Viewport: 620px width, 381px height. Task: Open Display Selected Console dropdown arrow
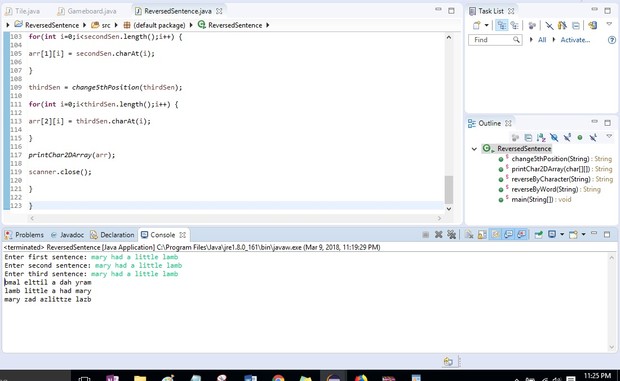[x=562, y=235]
